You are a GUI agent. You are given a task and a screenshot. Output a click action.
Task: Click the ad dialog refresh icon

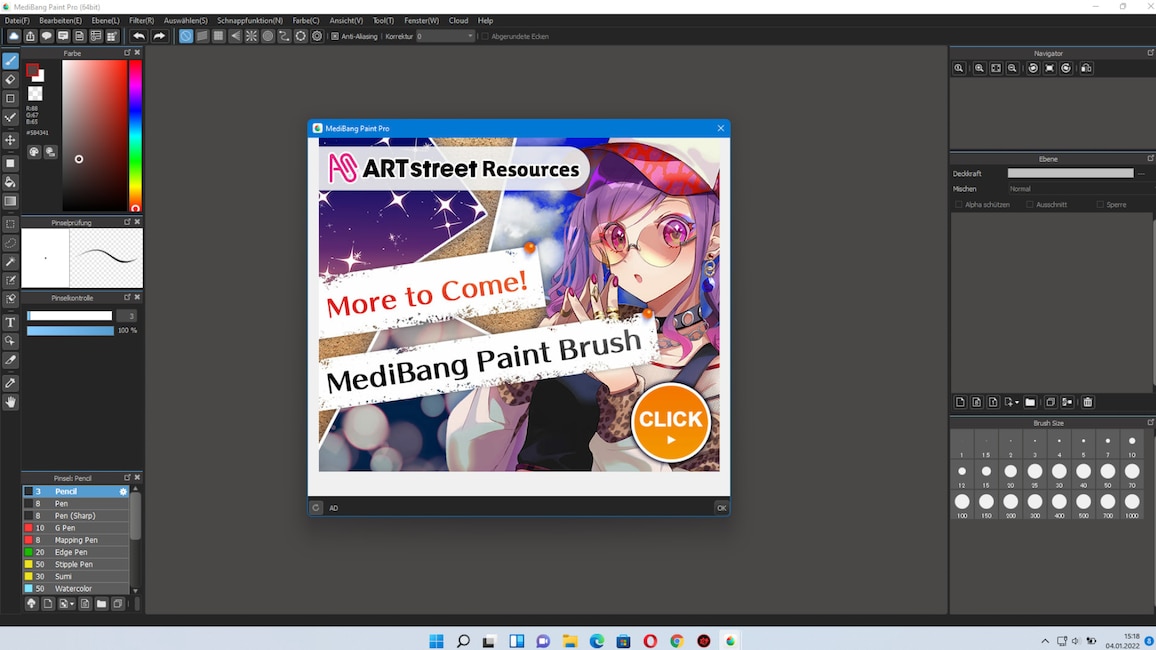click(316, 508)
